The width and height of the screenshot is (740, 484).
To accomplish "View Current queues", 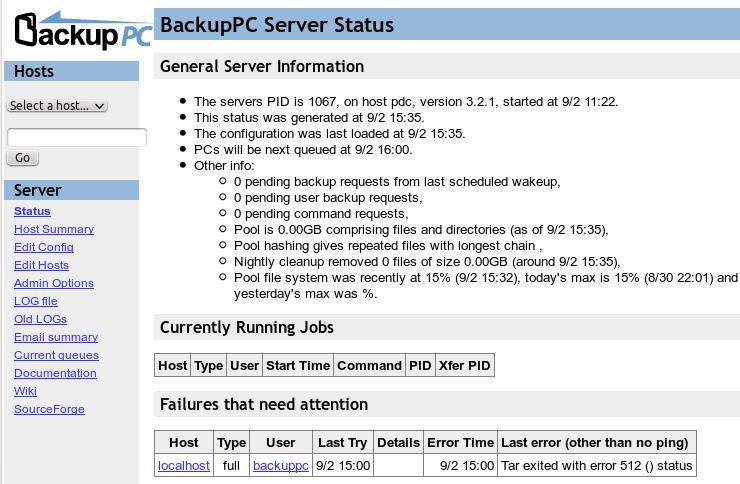I will (x=56, y=355).
